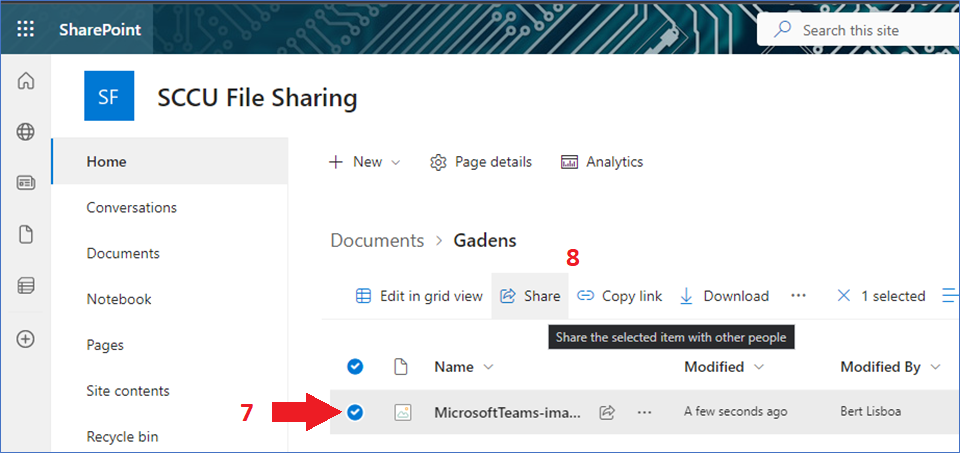Open the Home icon in left rail
This screenshot has height=453, width=960.
tap(26, 81)
